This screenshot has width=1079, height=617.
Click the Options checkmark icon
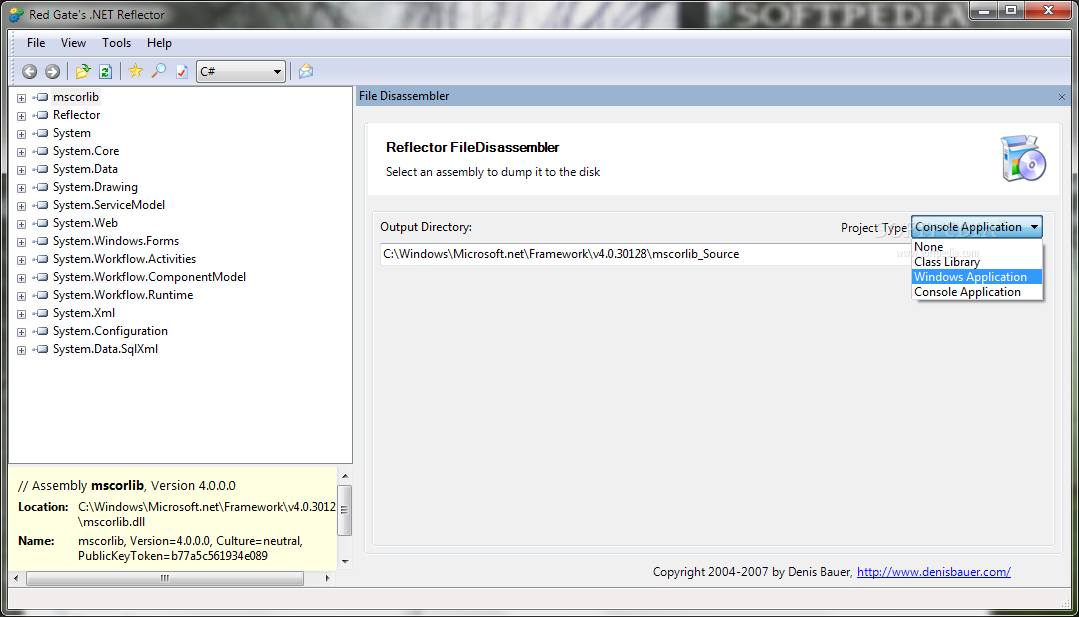[x=182, y=72]
